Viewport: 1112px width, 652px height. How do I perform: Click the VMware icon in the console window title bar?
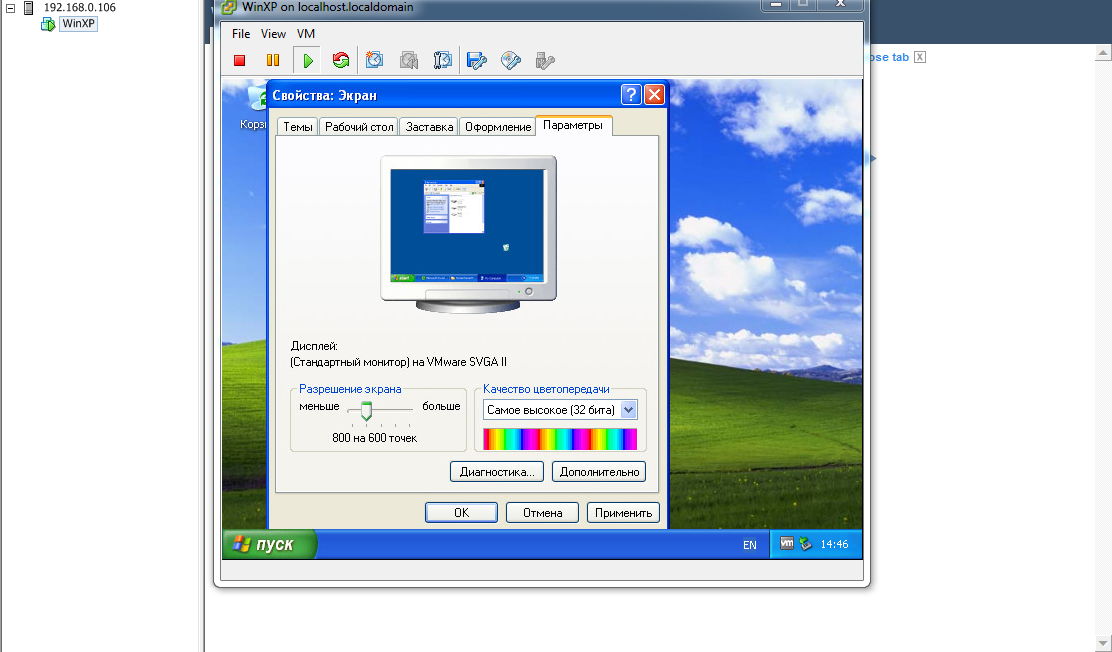click(x=229, y=8)
